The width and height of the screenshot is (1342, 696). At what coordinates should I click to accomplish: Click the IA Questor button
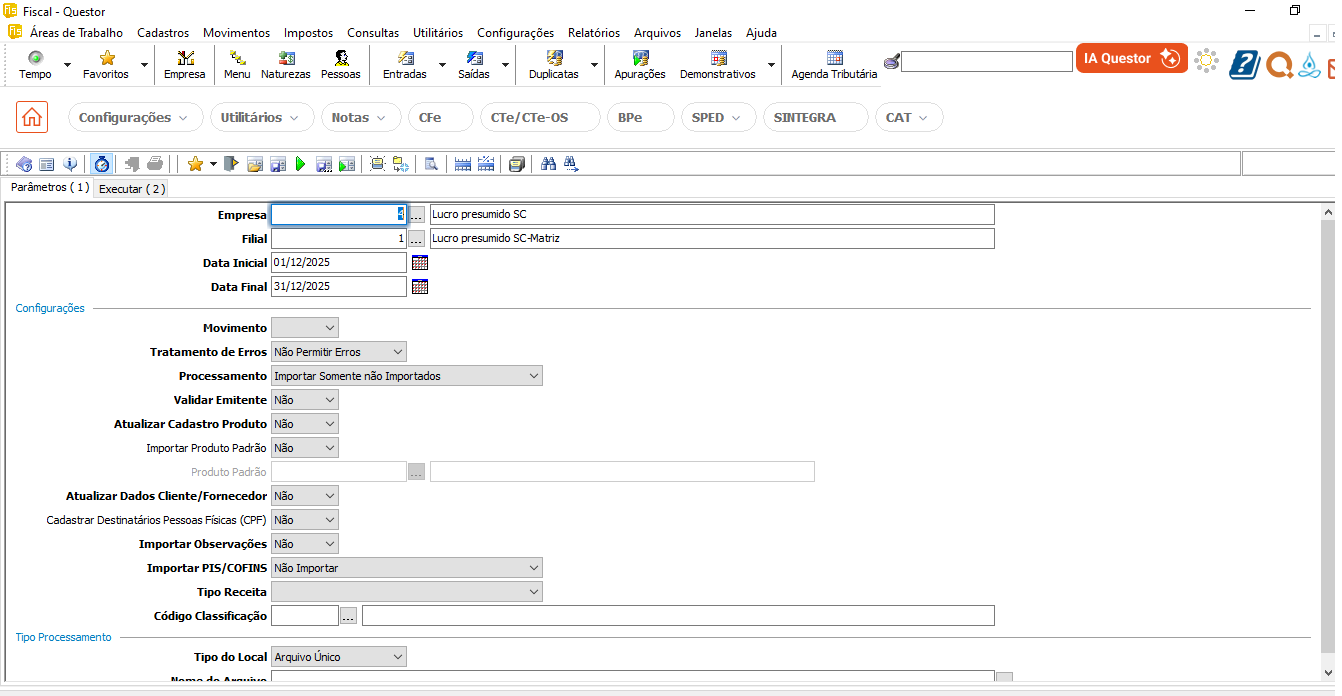pyautogui.click(x=1131, y=59)
